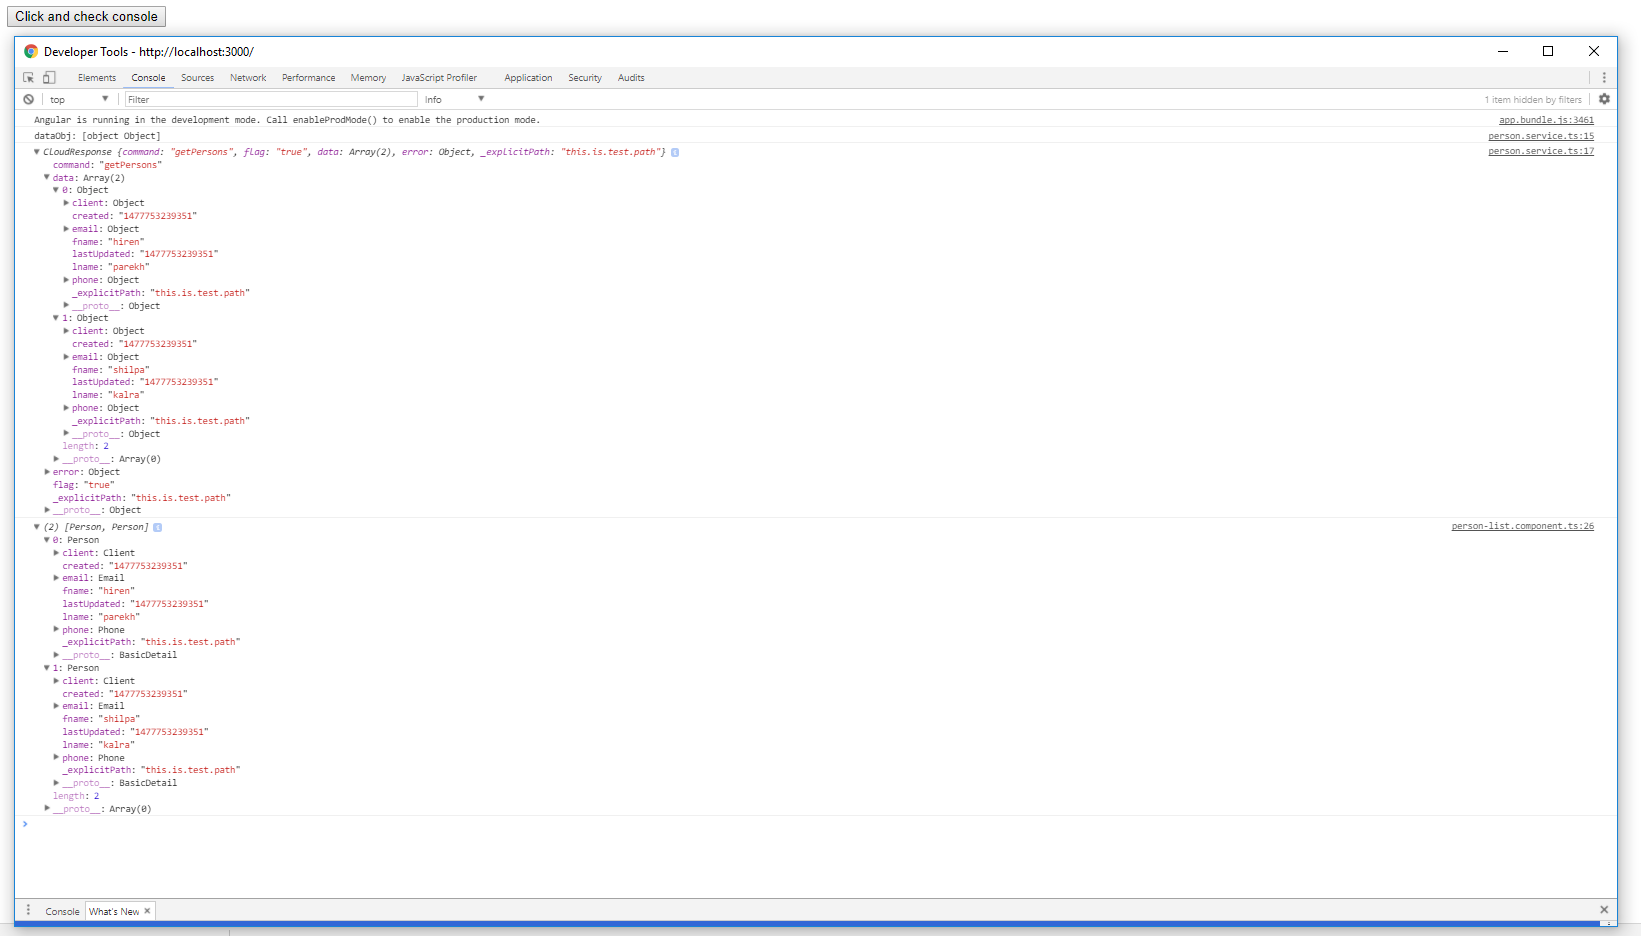Click the Click and check console button
The image size is (1641, 936).
click(x=86, y=16)
